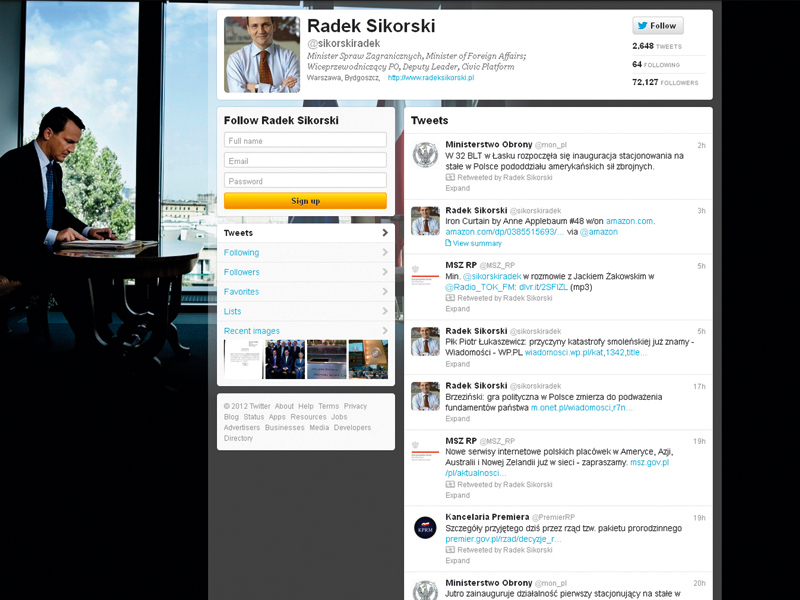
Task: Open the Favorites sidebar item
Action: 305,291
